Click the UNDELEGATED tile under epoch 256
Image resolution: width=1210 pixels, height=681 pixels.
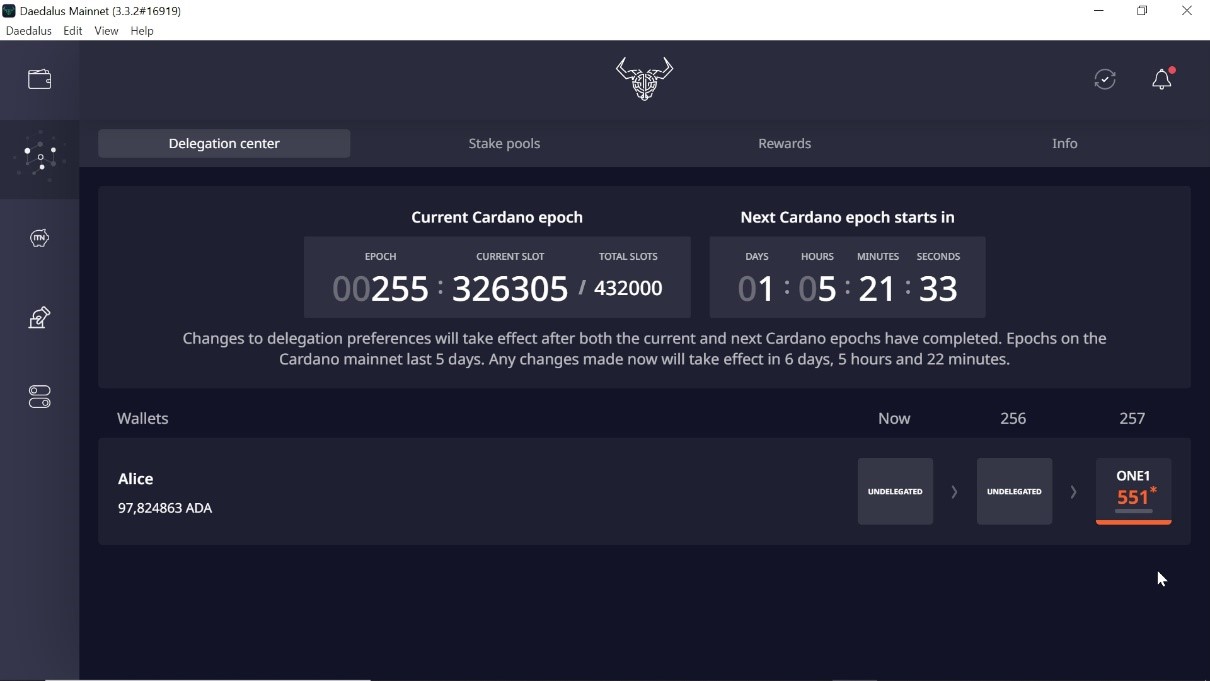pyautogui.click(x=1014, y=491)
